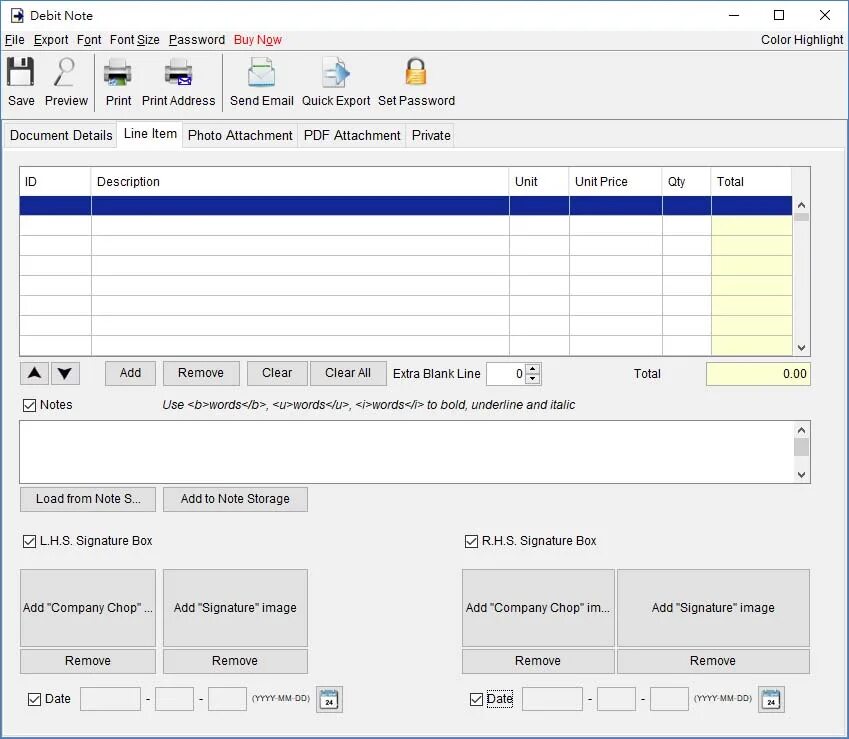Viewport: 849px width, 739px height.
Task: Click the Print printer icon
Action: coord(117,71)
